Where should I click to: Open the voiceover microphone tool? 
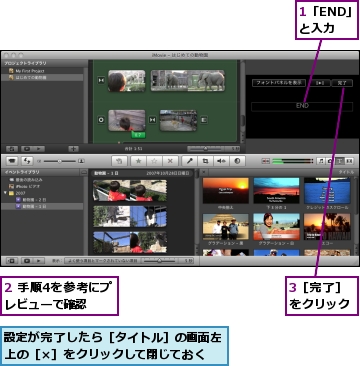point(190,161)
